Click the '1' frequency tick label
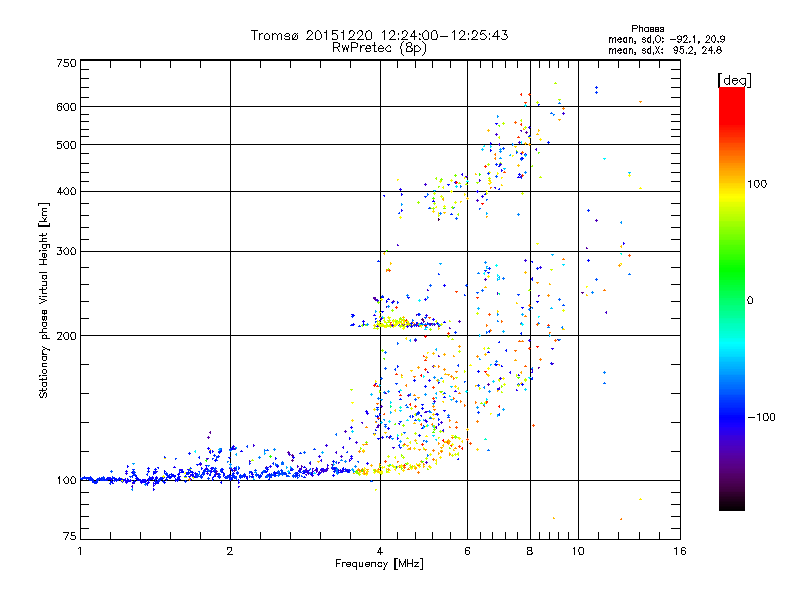 point(80,551)
